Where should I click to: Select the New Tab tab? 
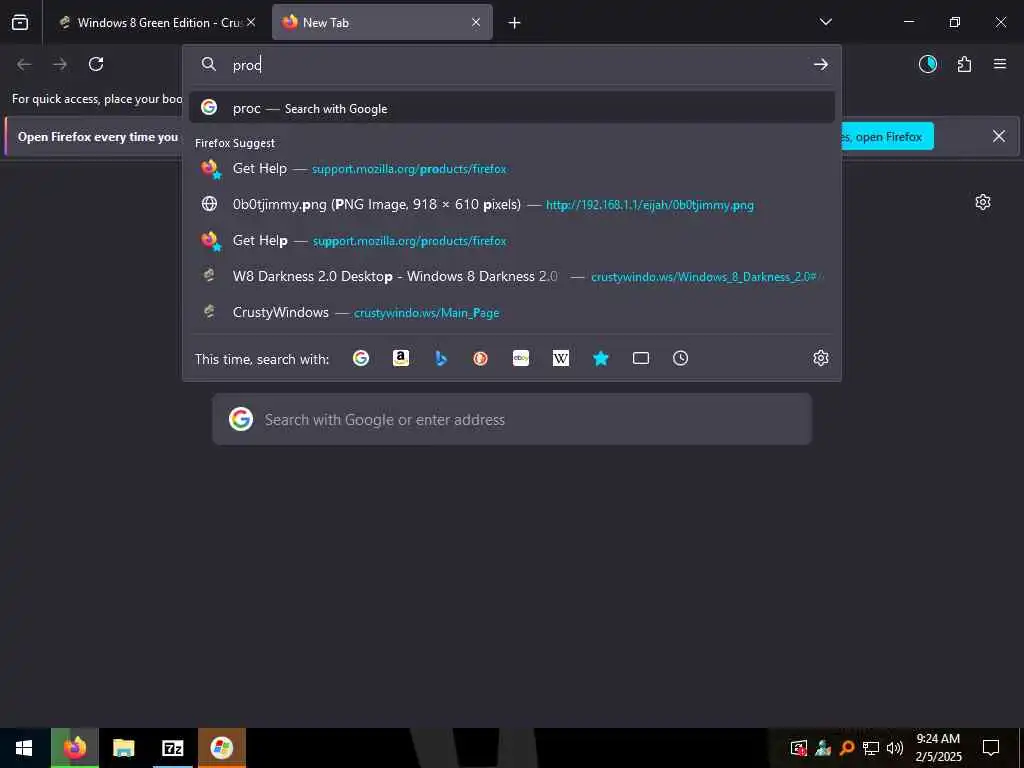click(382, 22)
